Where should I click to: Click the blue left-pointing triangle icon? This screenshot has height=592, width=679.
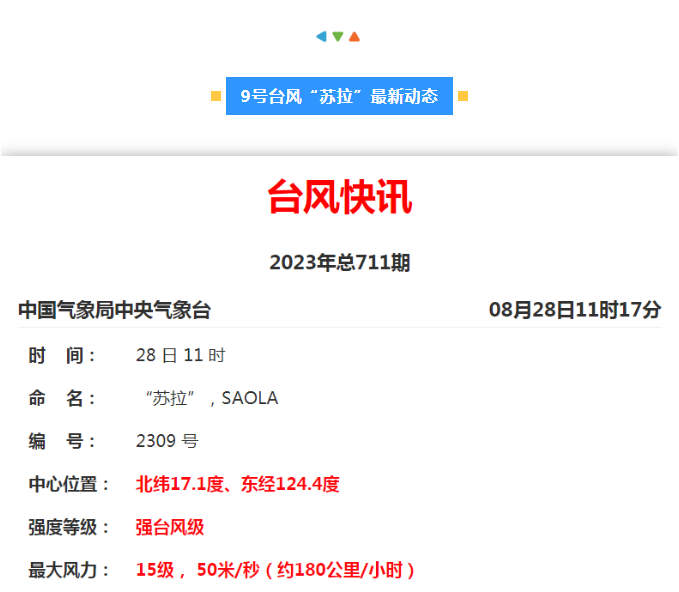(321, 36)
